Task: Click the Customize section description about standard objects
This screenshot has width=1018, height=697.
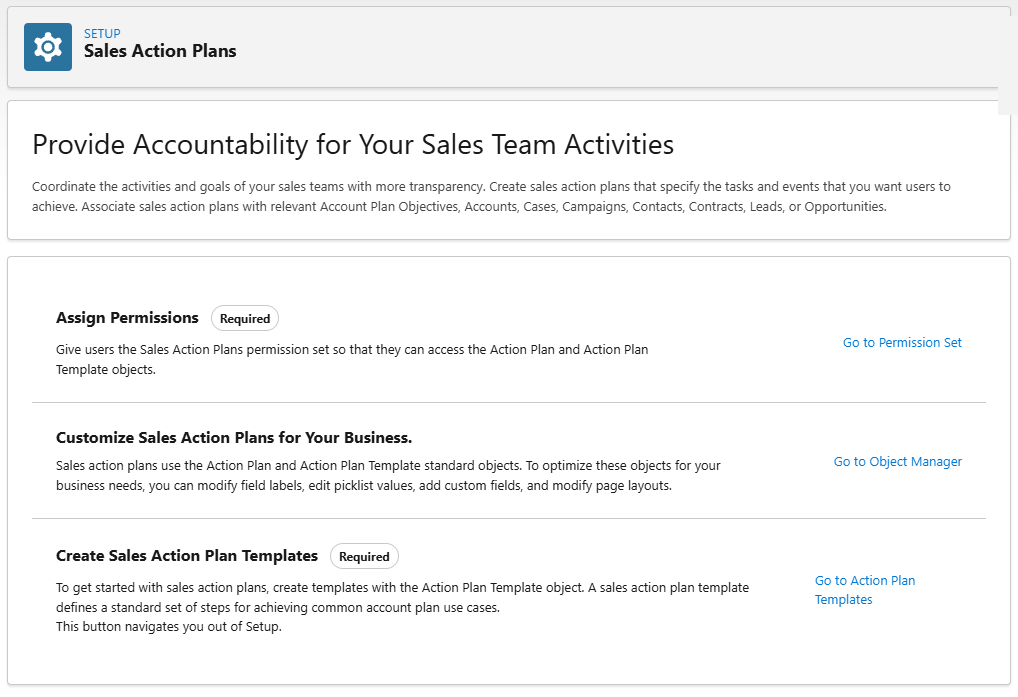Action: pos(388,476)
